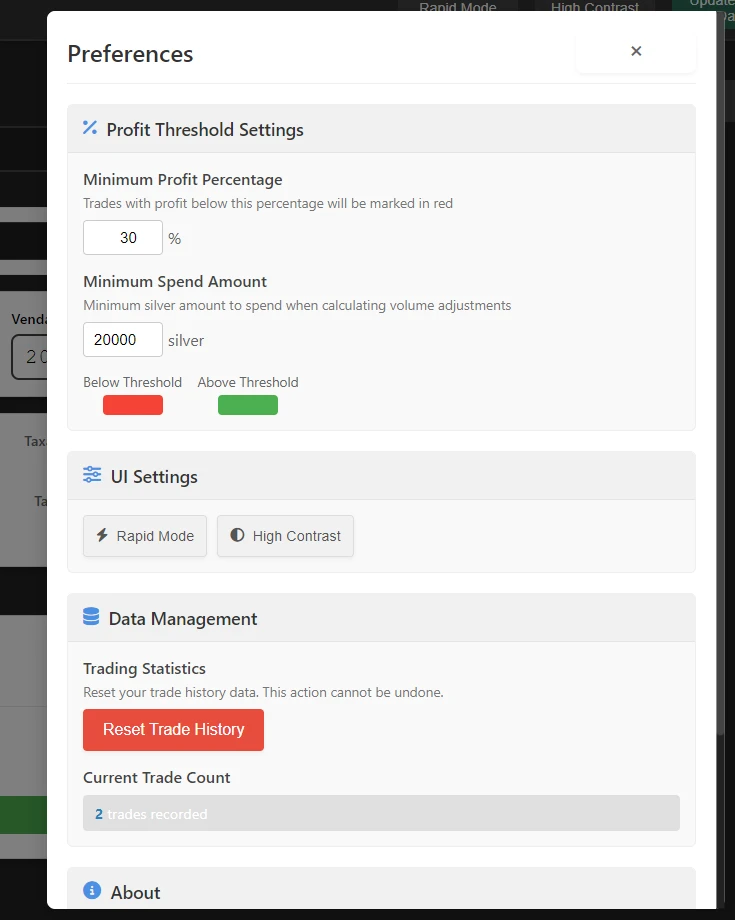The image size is (735, 920).
Task: Focus the Minimum Profit Percentage input field
Action: (x=123, y=238)
